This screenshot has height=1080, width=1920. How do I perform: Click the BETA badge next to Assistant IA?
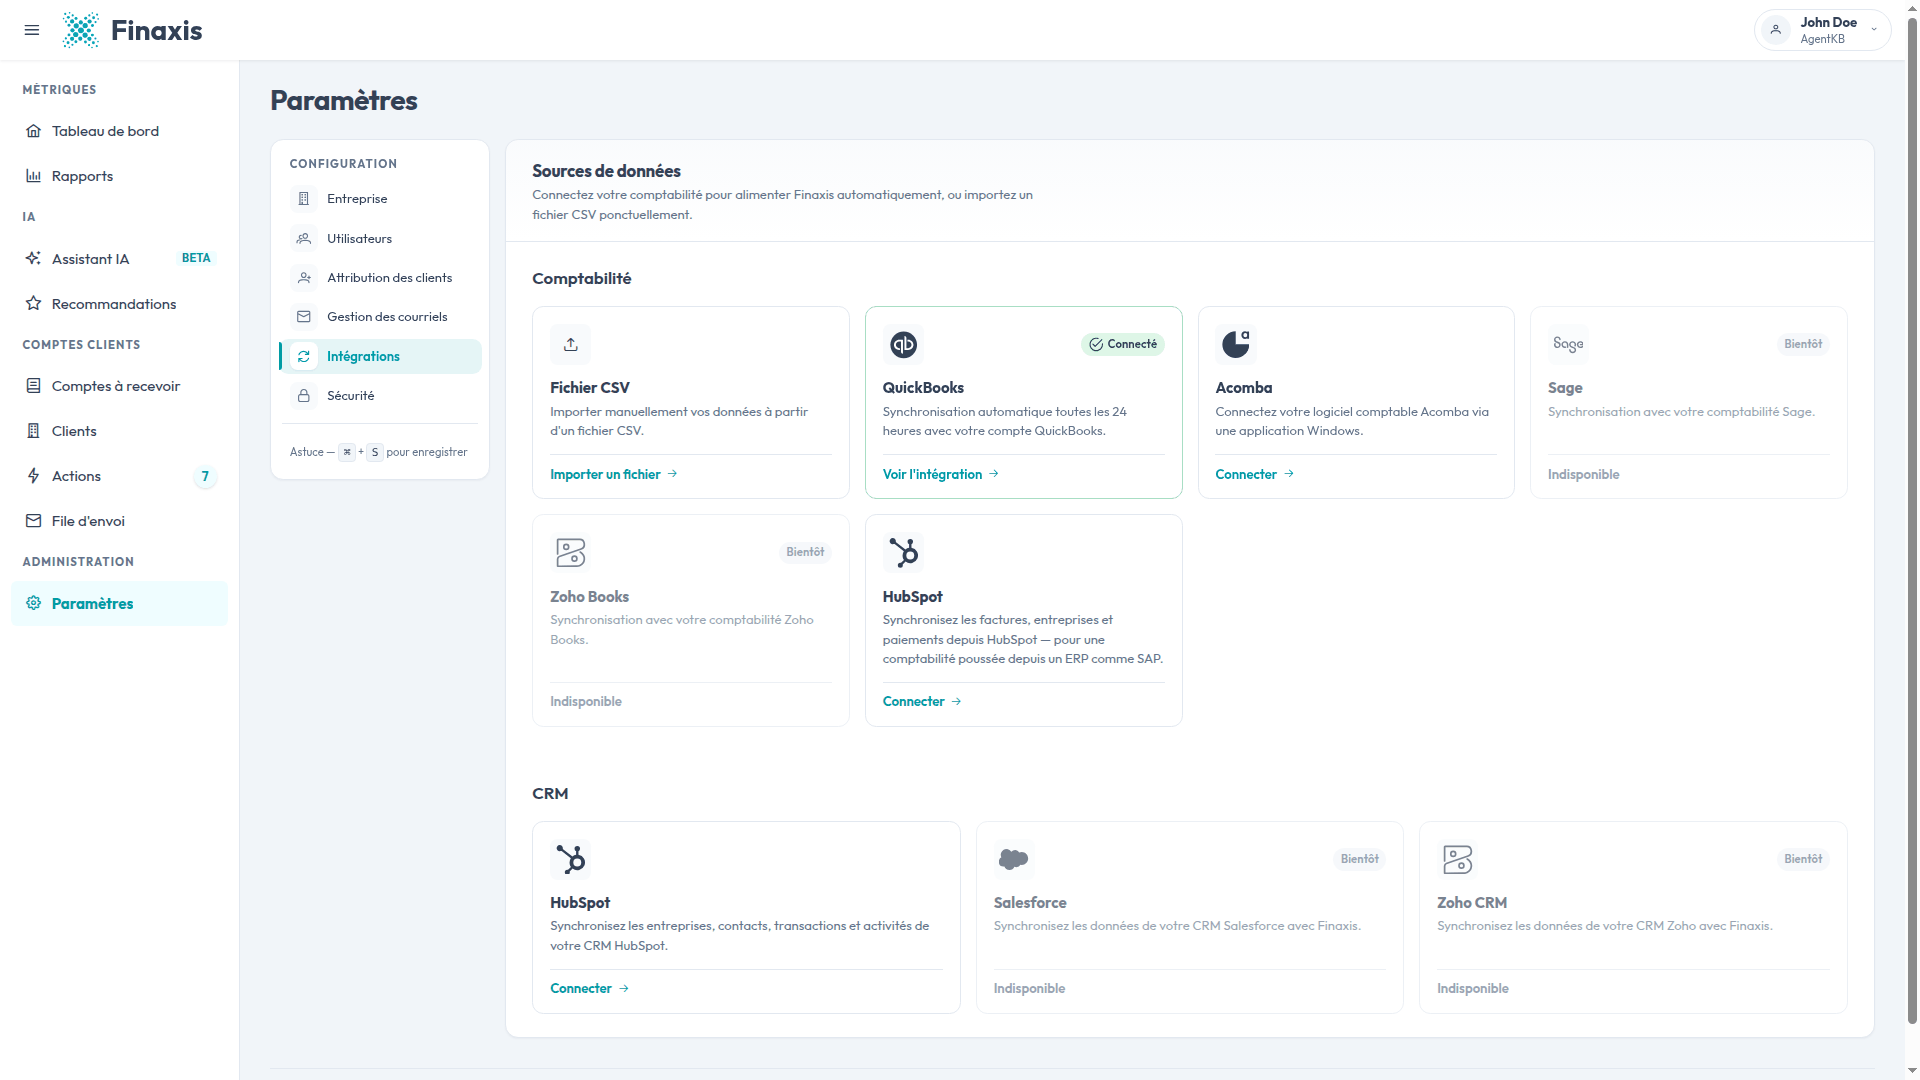[196, 258]
